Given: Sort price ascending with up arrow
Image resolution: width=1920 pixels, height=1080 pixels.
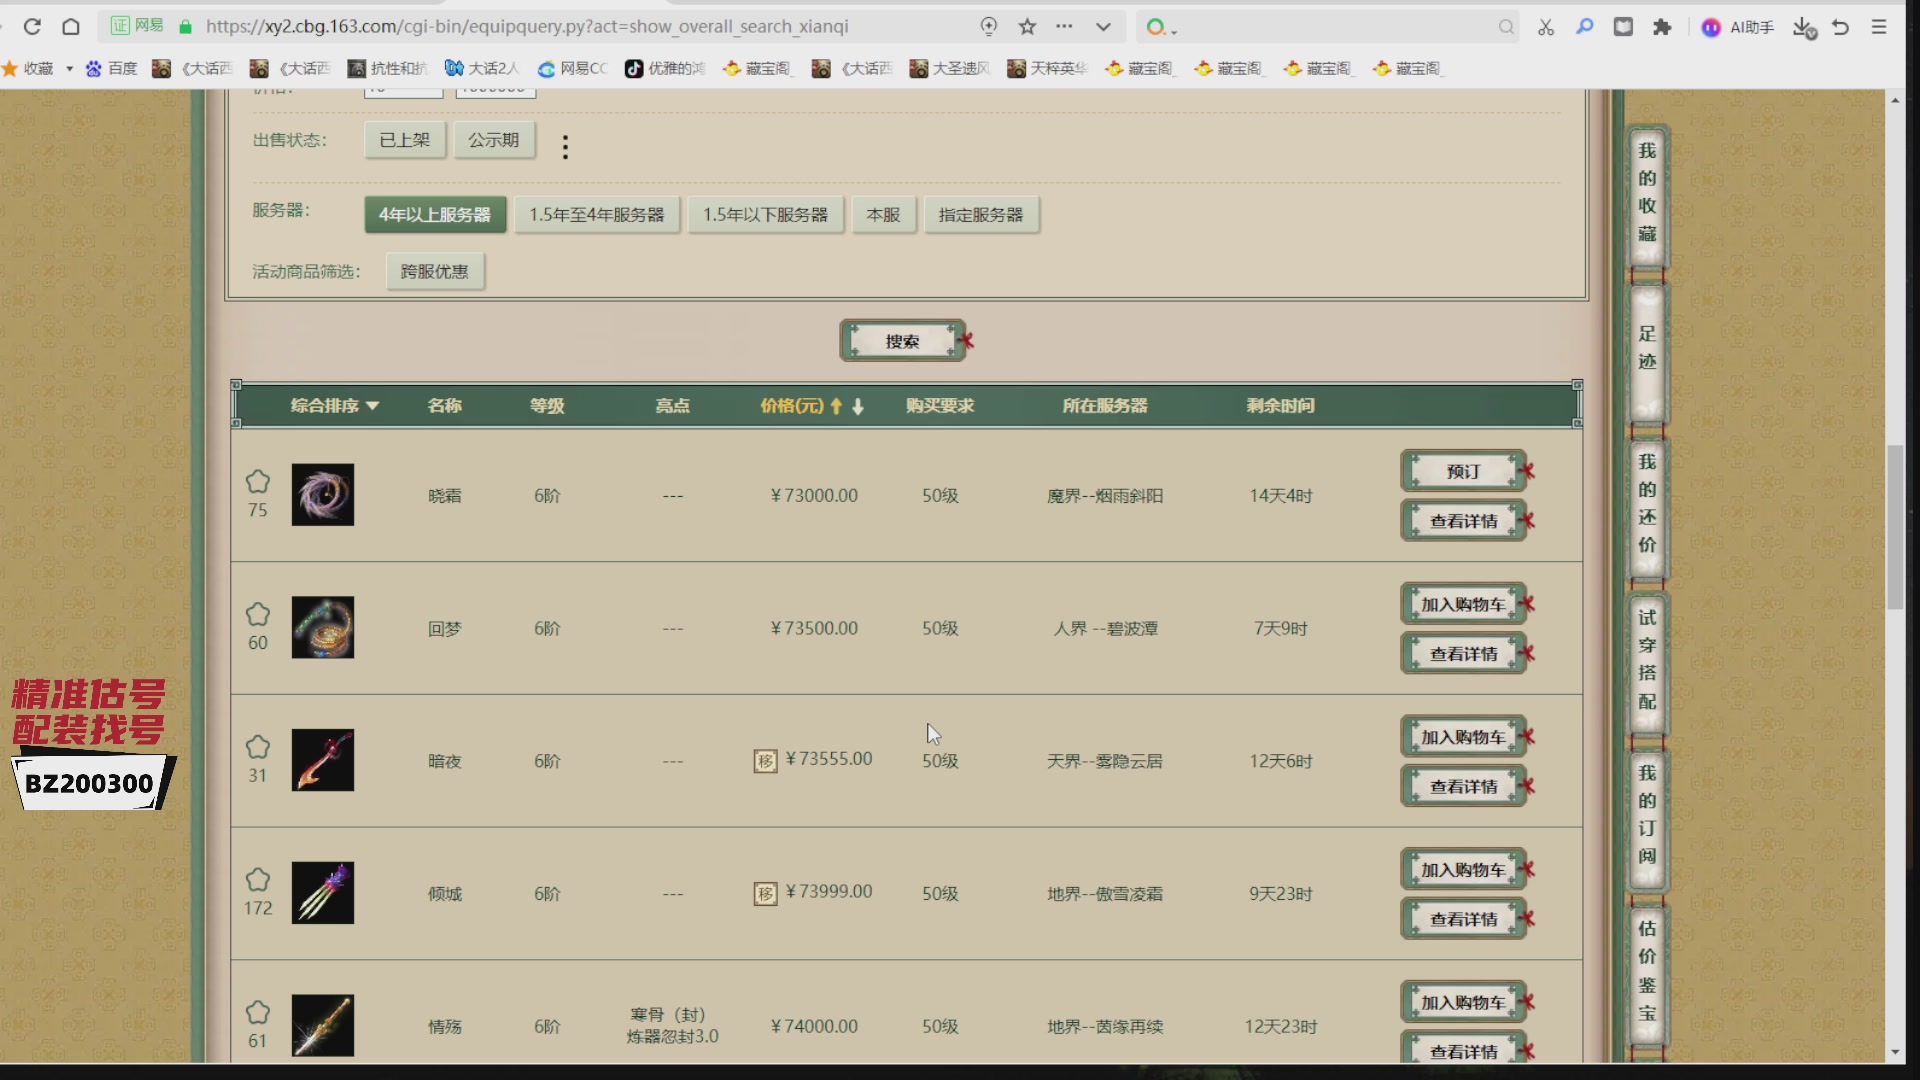Looking at the screenshot, I should [x=836, y=406].
